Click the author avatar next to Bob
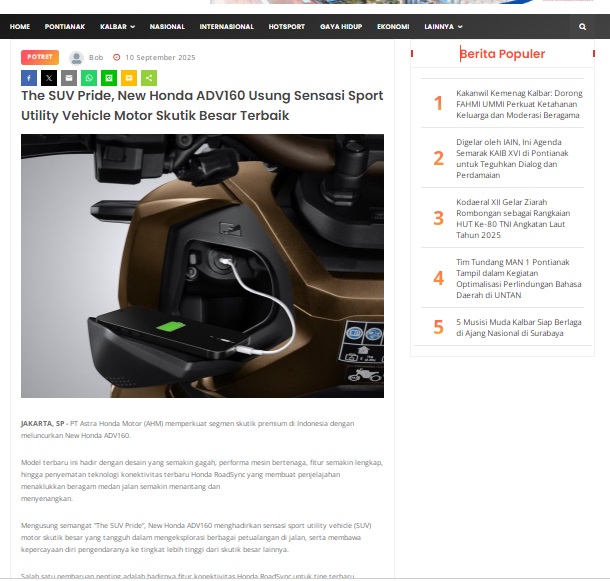The height and width of the screenshot is (581, 610). pos(76,58)
